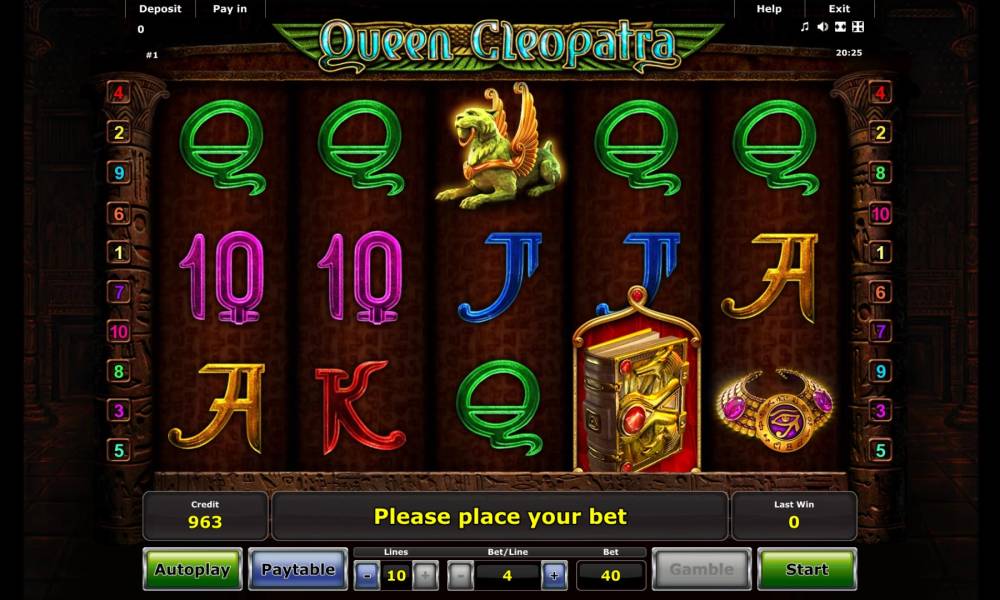The width and height of the screenshot is (1000, 600).
Task: Increase bet per line with plus
Action: (x=554, y=576)
